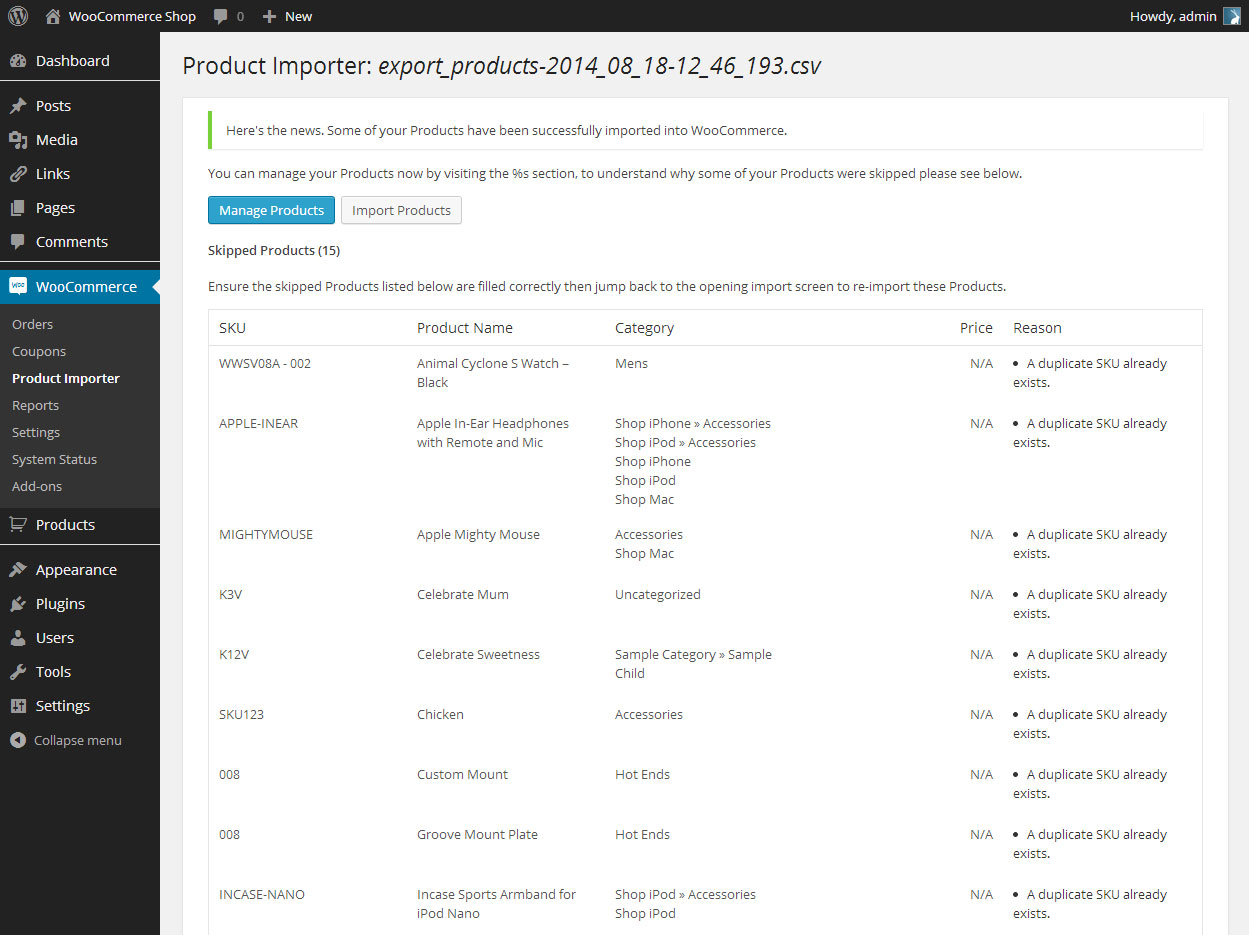The height and width of the screenshot is (935, 1249).
Task: Click the Dashboard gauge icon
Action: click(18, 61)
